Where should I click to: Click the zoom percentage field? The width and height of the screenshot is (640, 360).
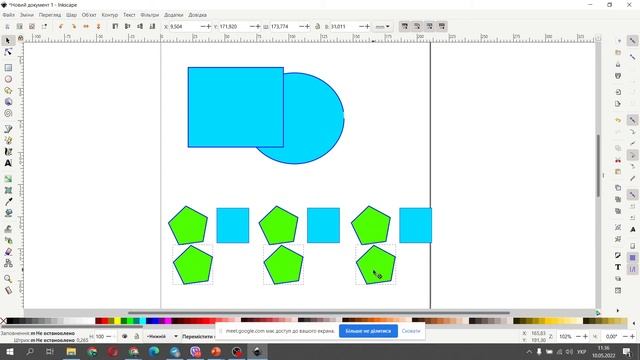[x=565, y=336]
